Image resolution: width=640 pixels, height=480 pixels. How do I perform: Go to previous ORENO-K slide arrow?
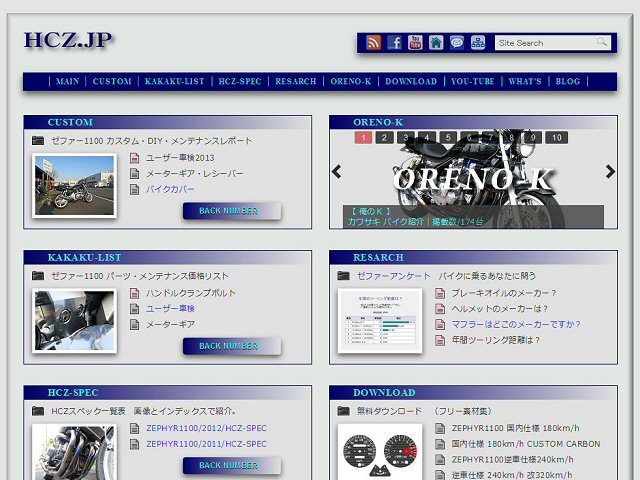pyautogui.click(x=337, y=172)
